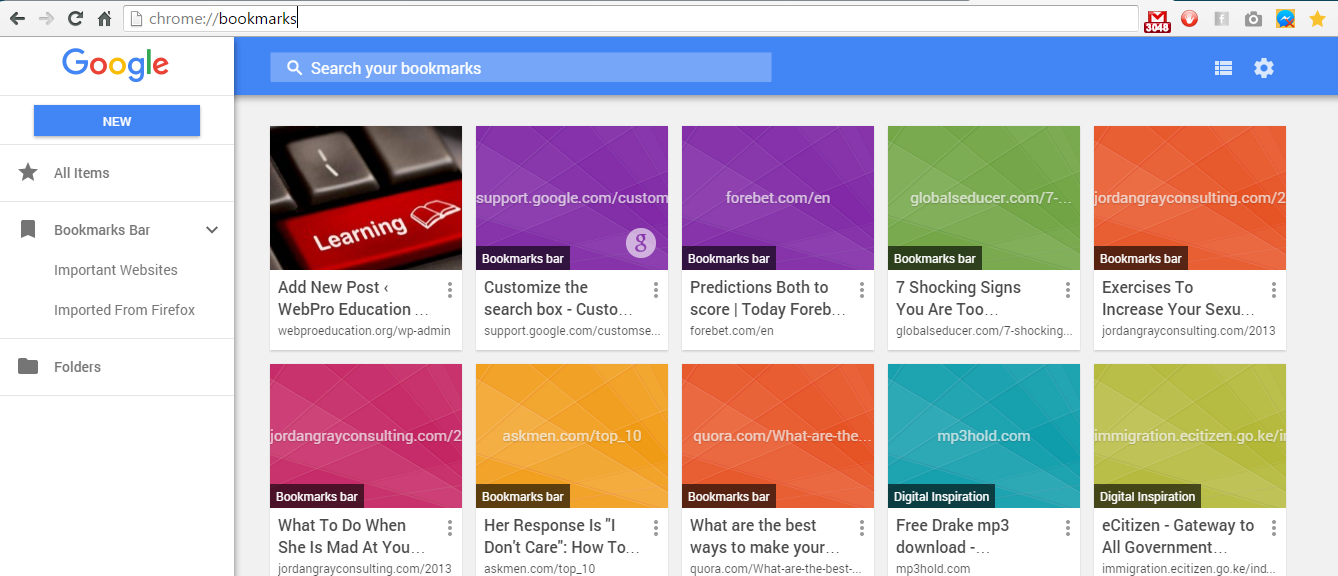Open the mp3hold.com teal thumbnail
The width and height of the screenshot is (1338, 576).
point(984,436)
